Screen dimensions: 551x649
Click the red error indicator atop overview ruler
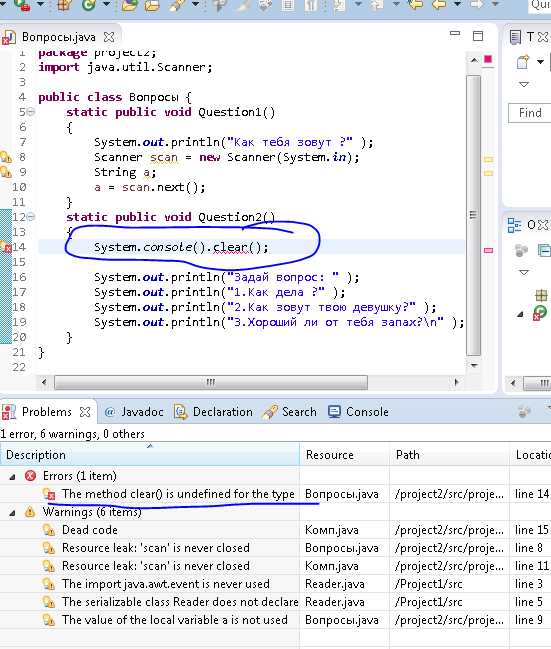488,59
